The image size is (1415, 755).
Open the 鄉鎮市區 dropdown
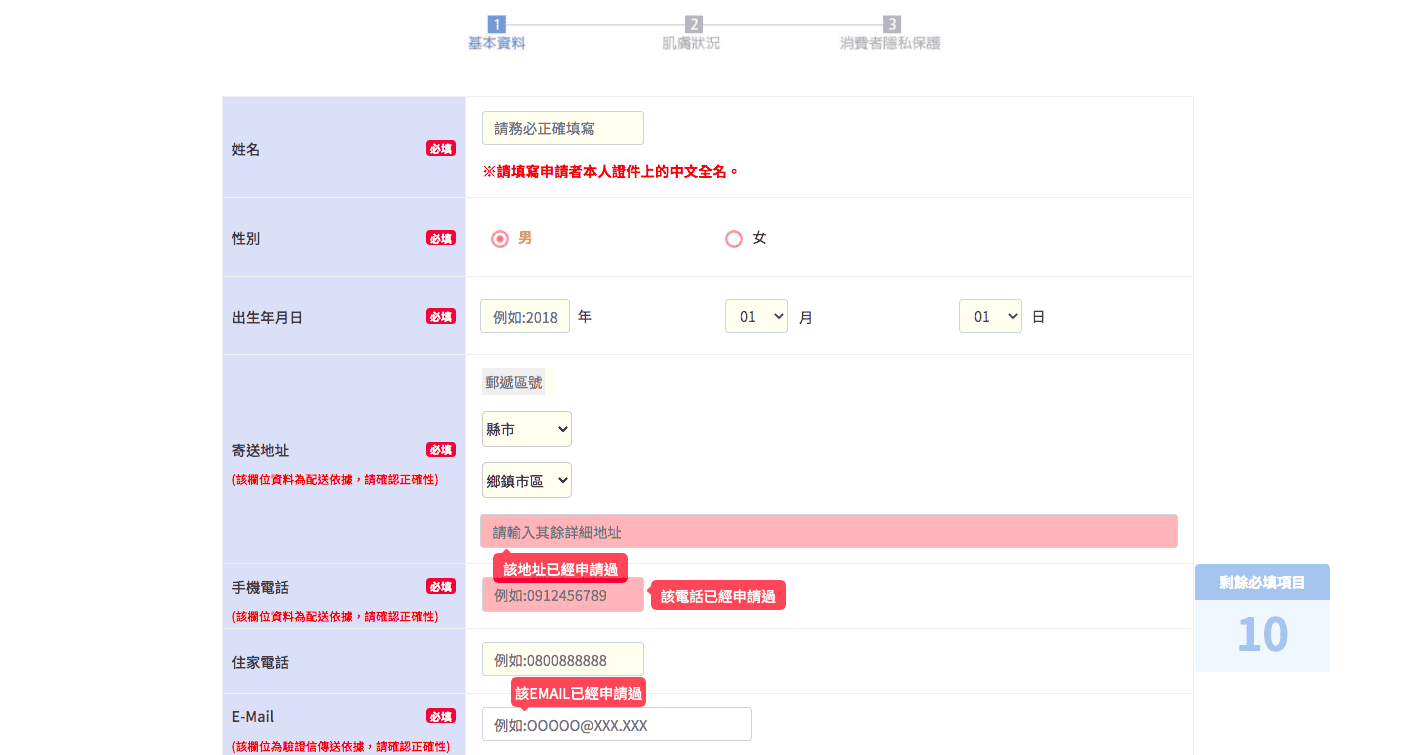pos(526,480)
